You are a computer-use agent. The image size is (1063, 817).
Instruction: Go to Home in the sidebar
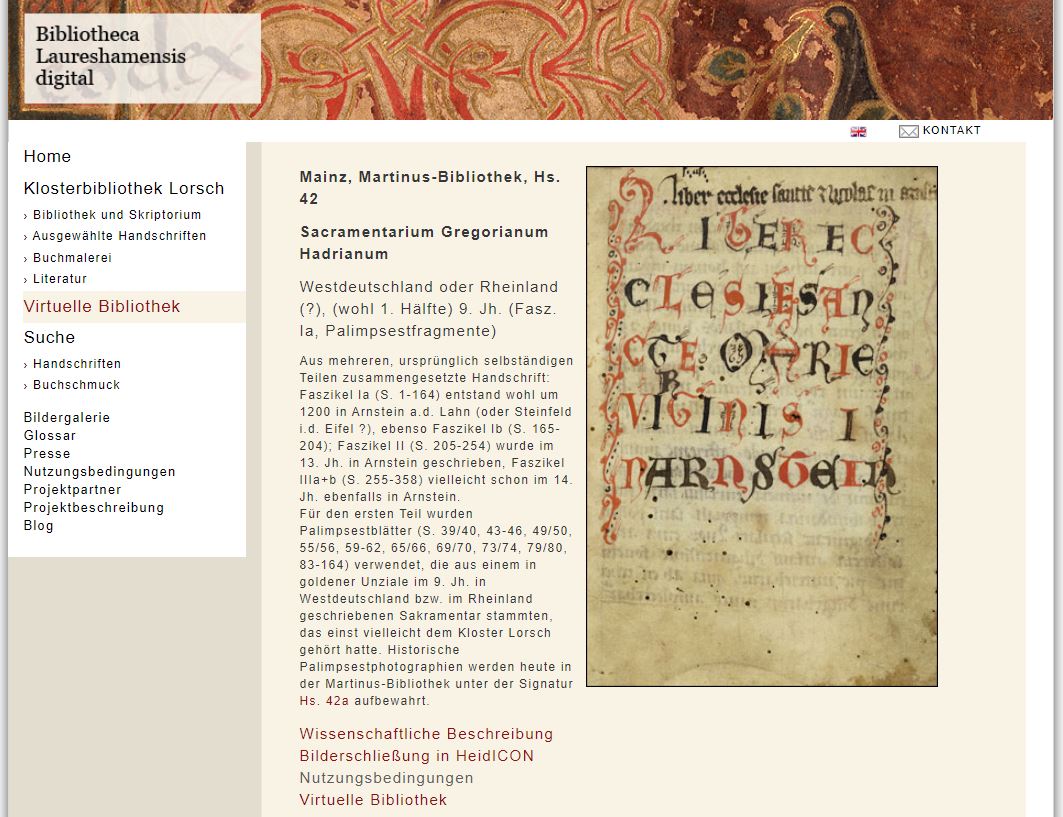47,157
